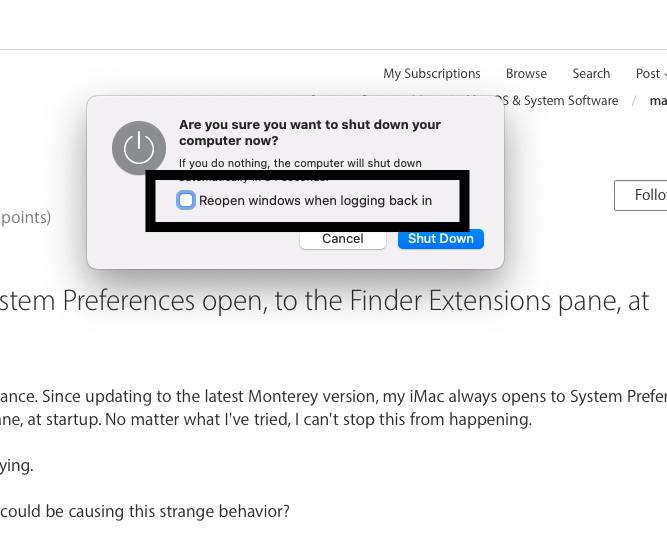
Task: Click the 'causing this strange behavior' question line
Action: [145, 511]
